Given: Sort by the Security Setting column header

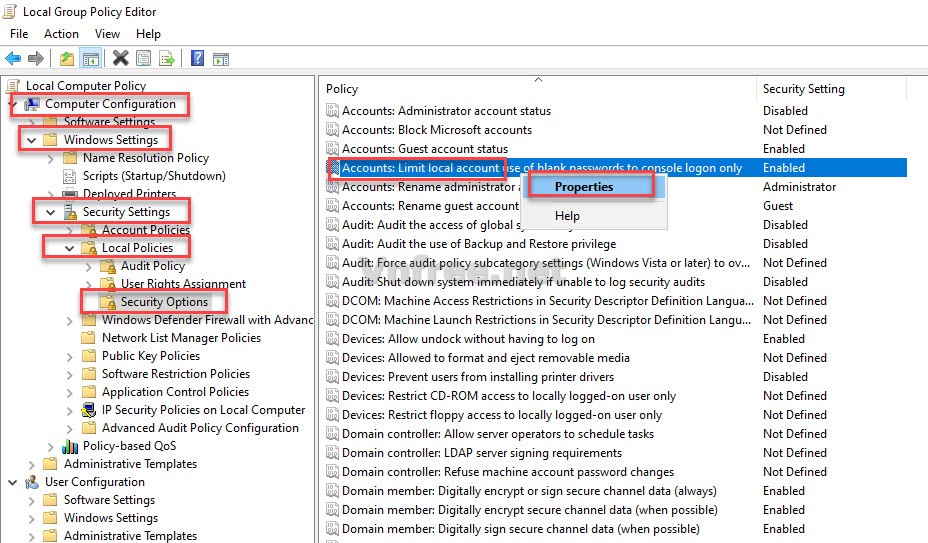Looking at the screenshot, I should (831, 89).
